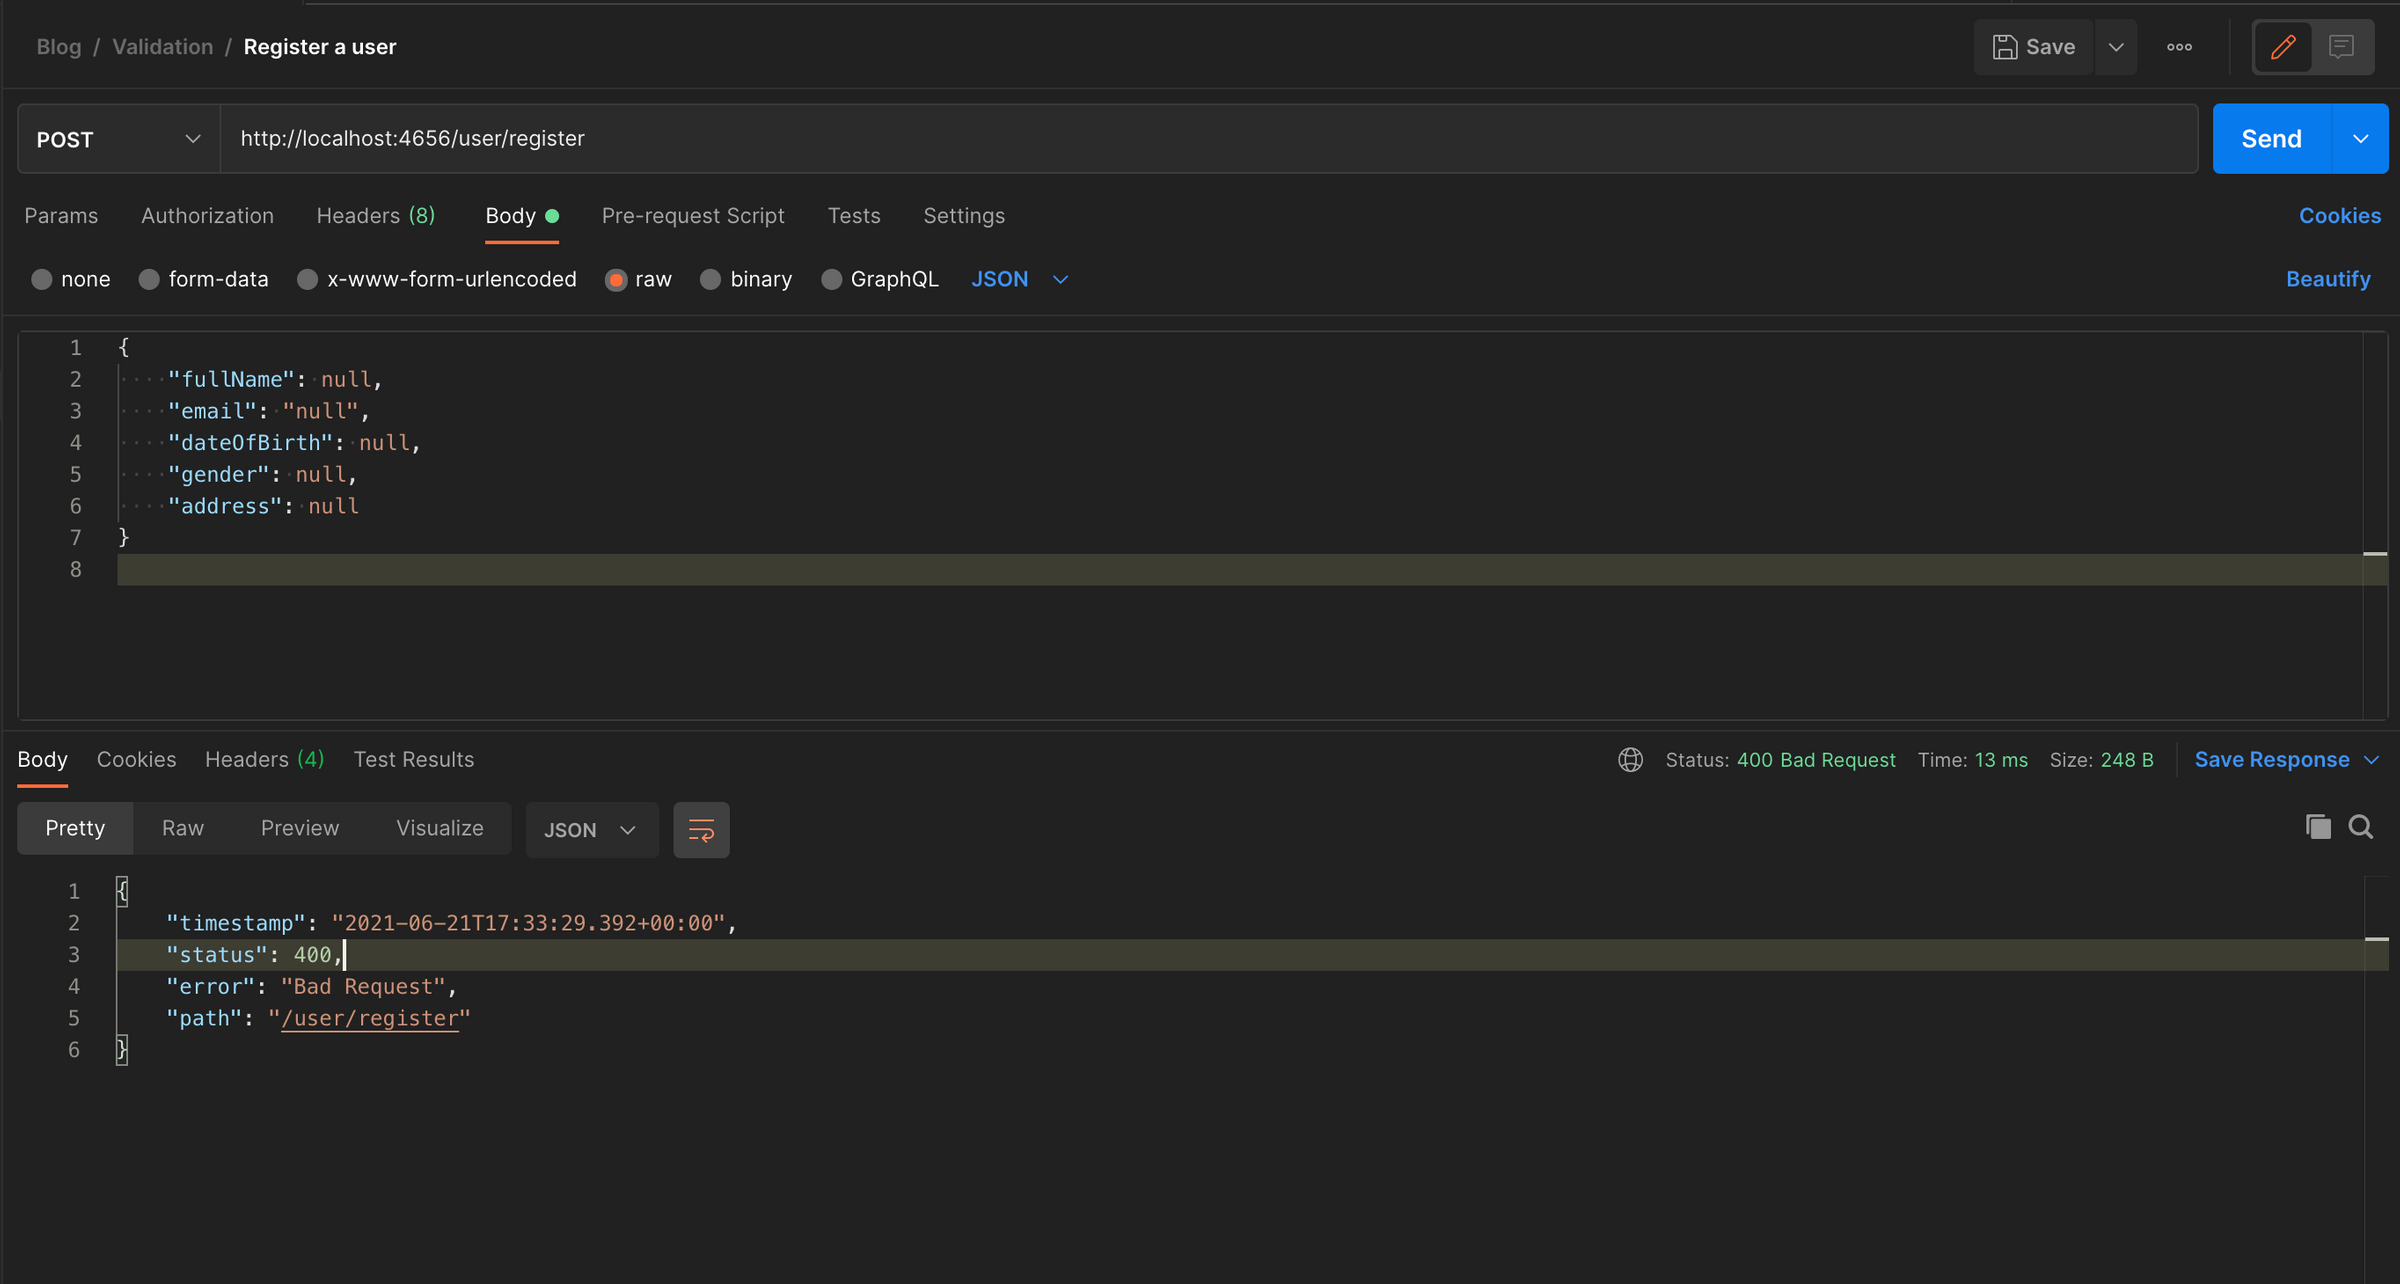Search the response using the magnifier icon
This screenshot has height=1284, width=2400.
point(2361,827)
